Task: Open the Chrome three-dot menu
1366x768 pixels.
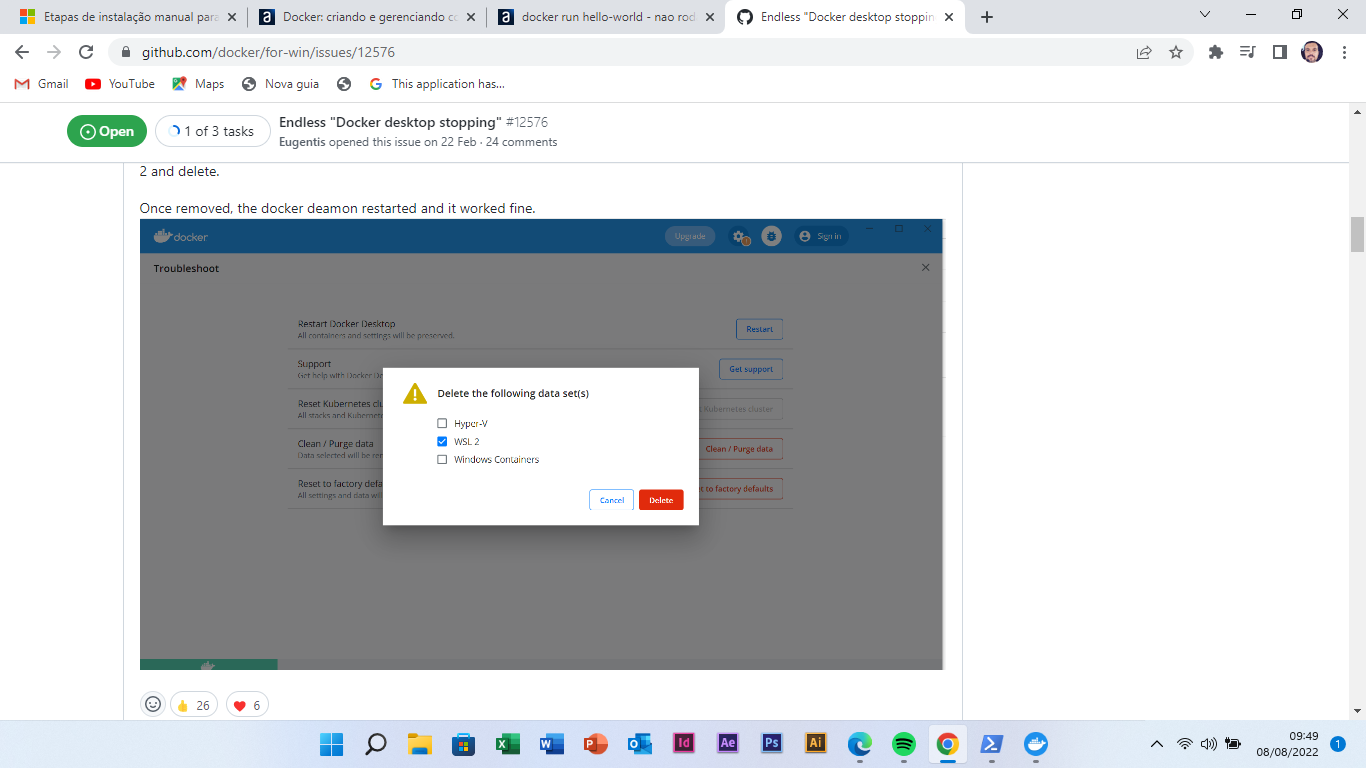Action: click(1343, 52)
